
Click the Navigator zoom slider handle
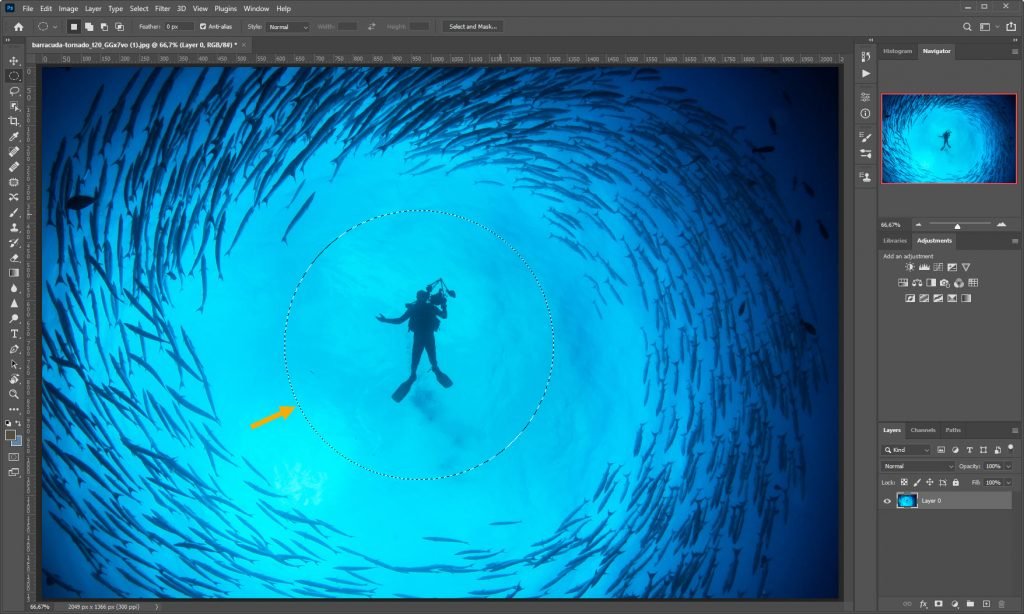[x=957, y=226]
